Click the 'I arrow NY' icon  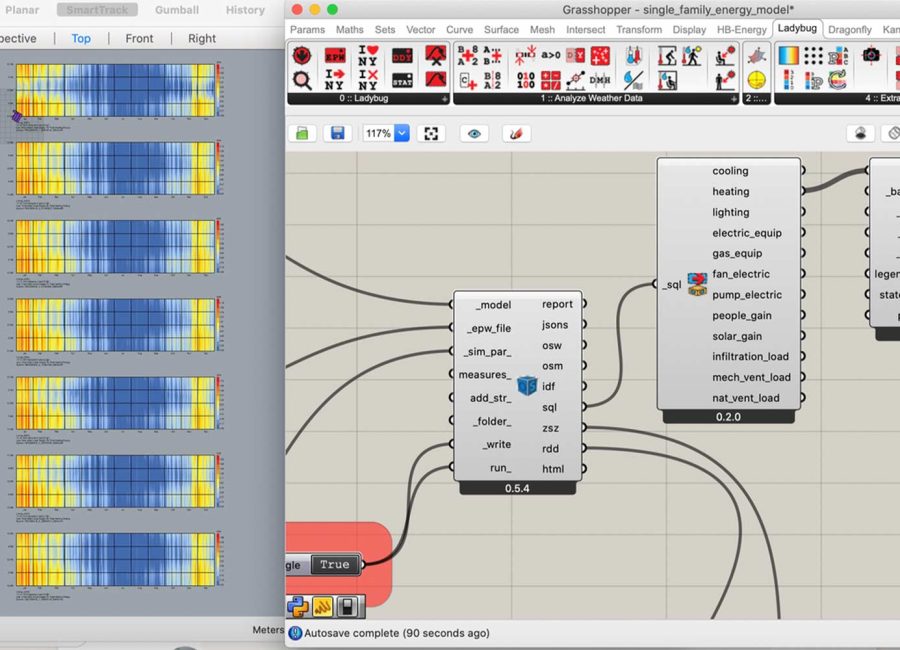tap(335, 80)
